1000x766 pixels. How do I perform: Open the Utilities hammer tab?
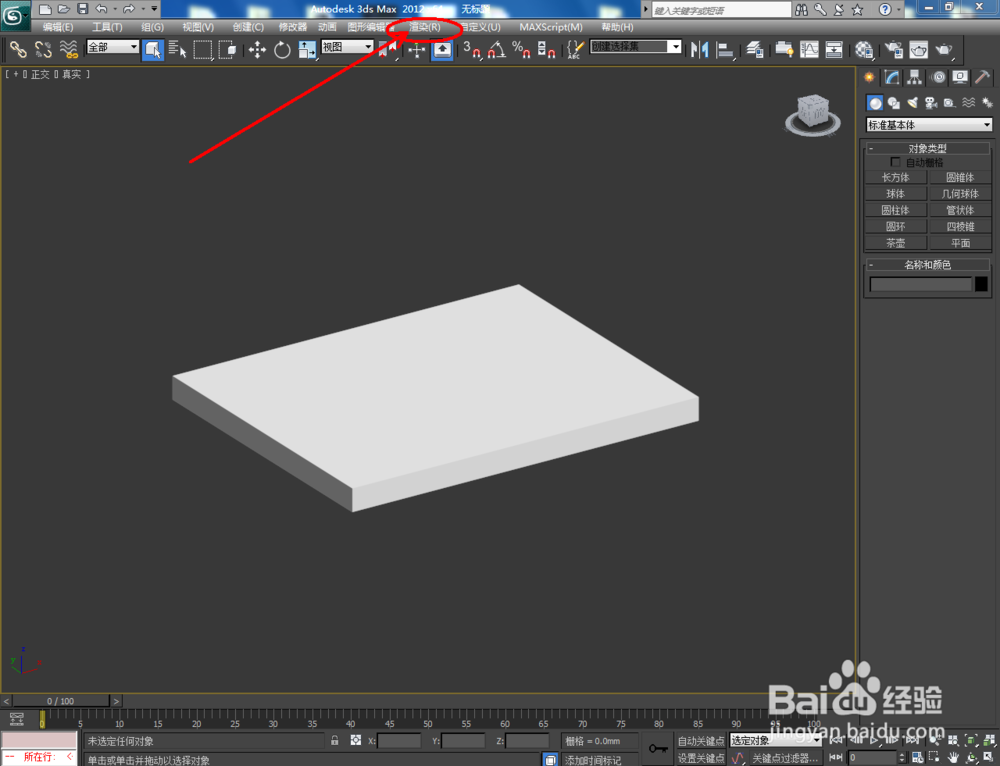click(982, 77)
